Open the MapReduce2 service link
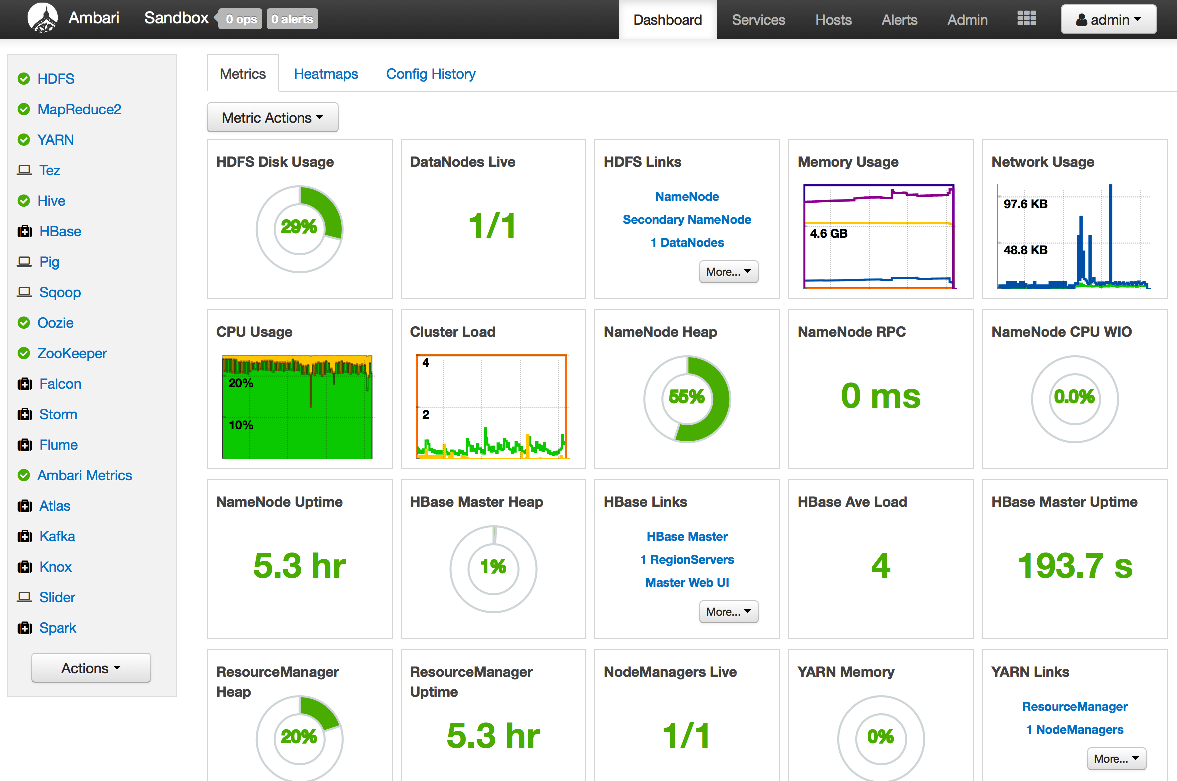Image resolution: width=1177 pixels, height=781 pixels. (x=80, y=110)
